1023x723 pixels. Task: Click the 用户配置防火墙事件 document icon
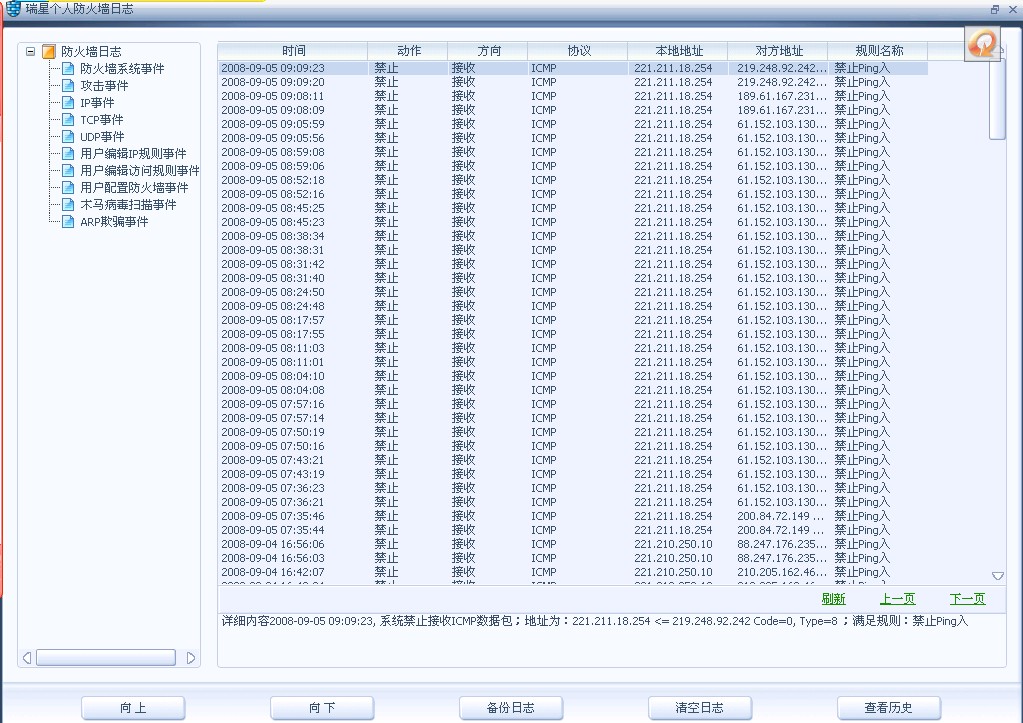pyautogui.click(x=68, y=187)
